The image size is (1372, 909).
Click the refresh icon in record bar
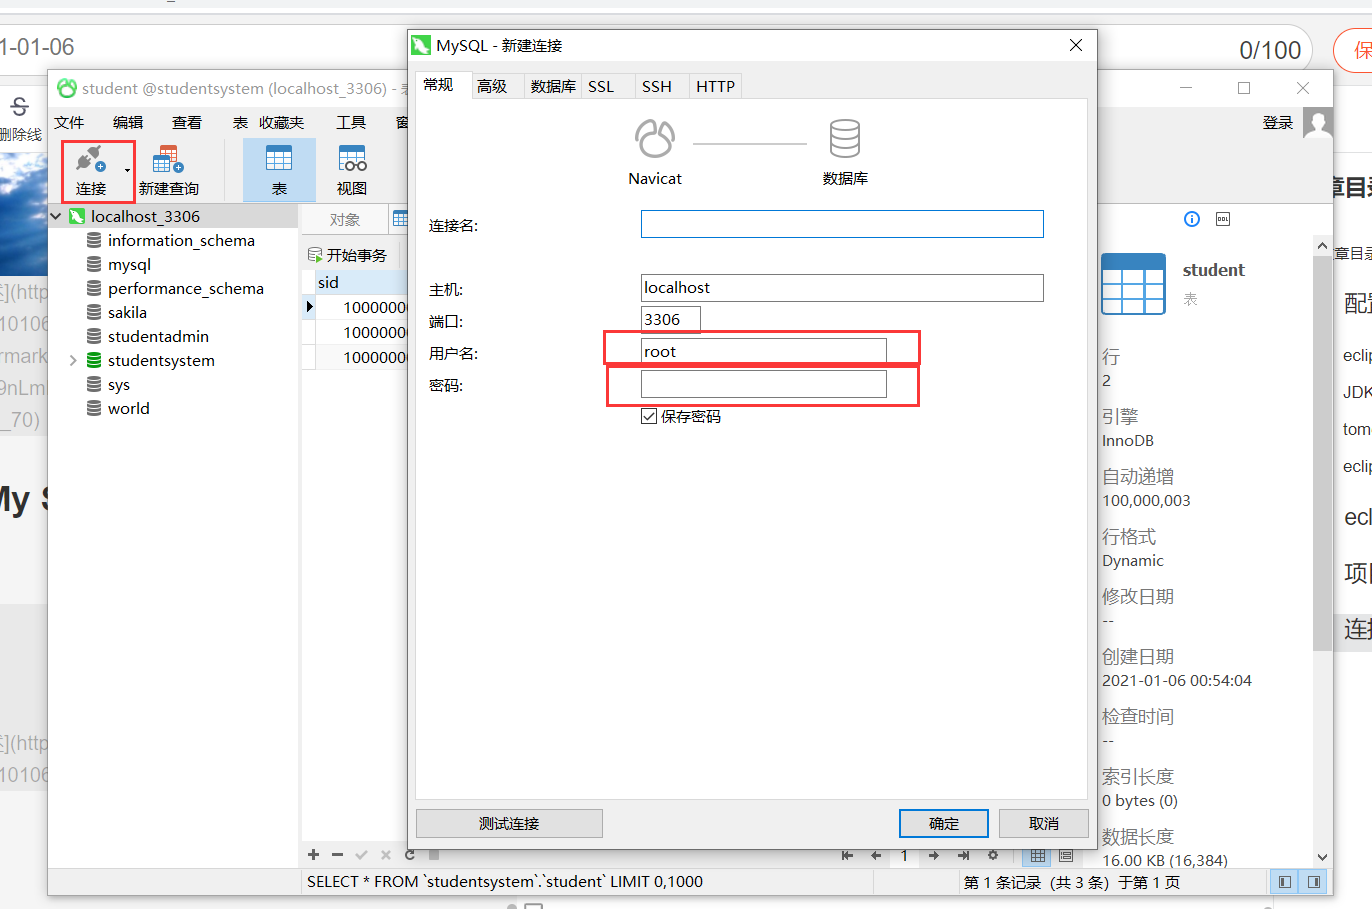[x=410, y=855]
